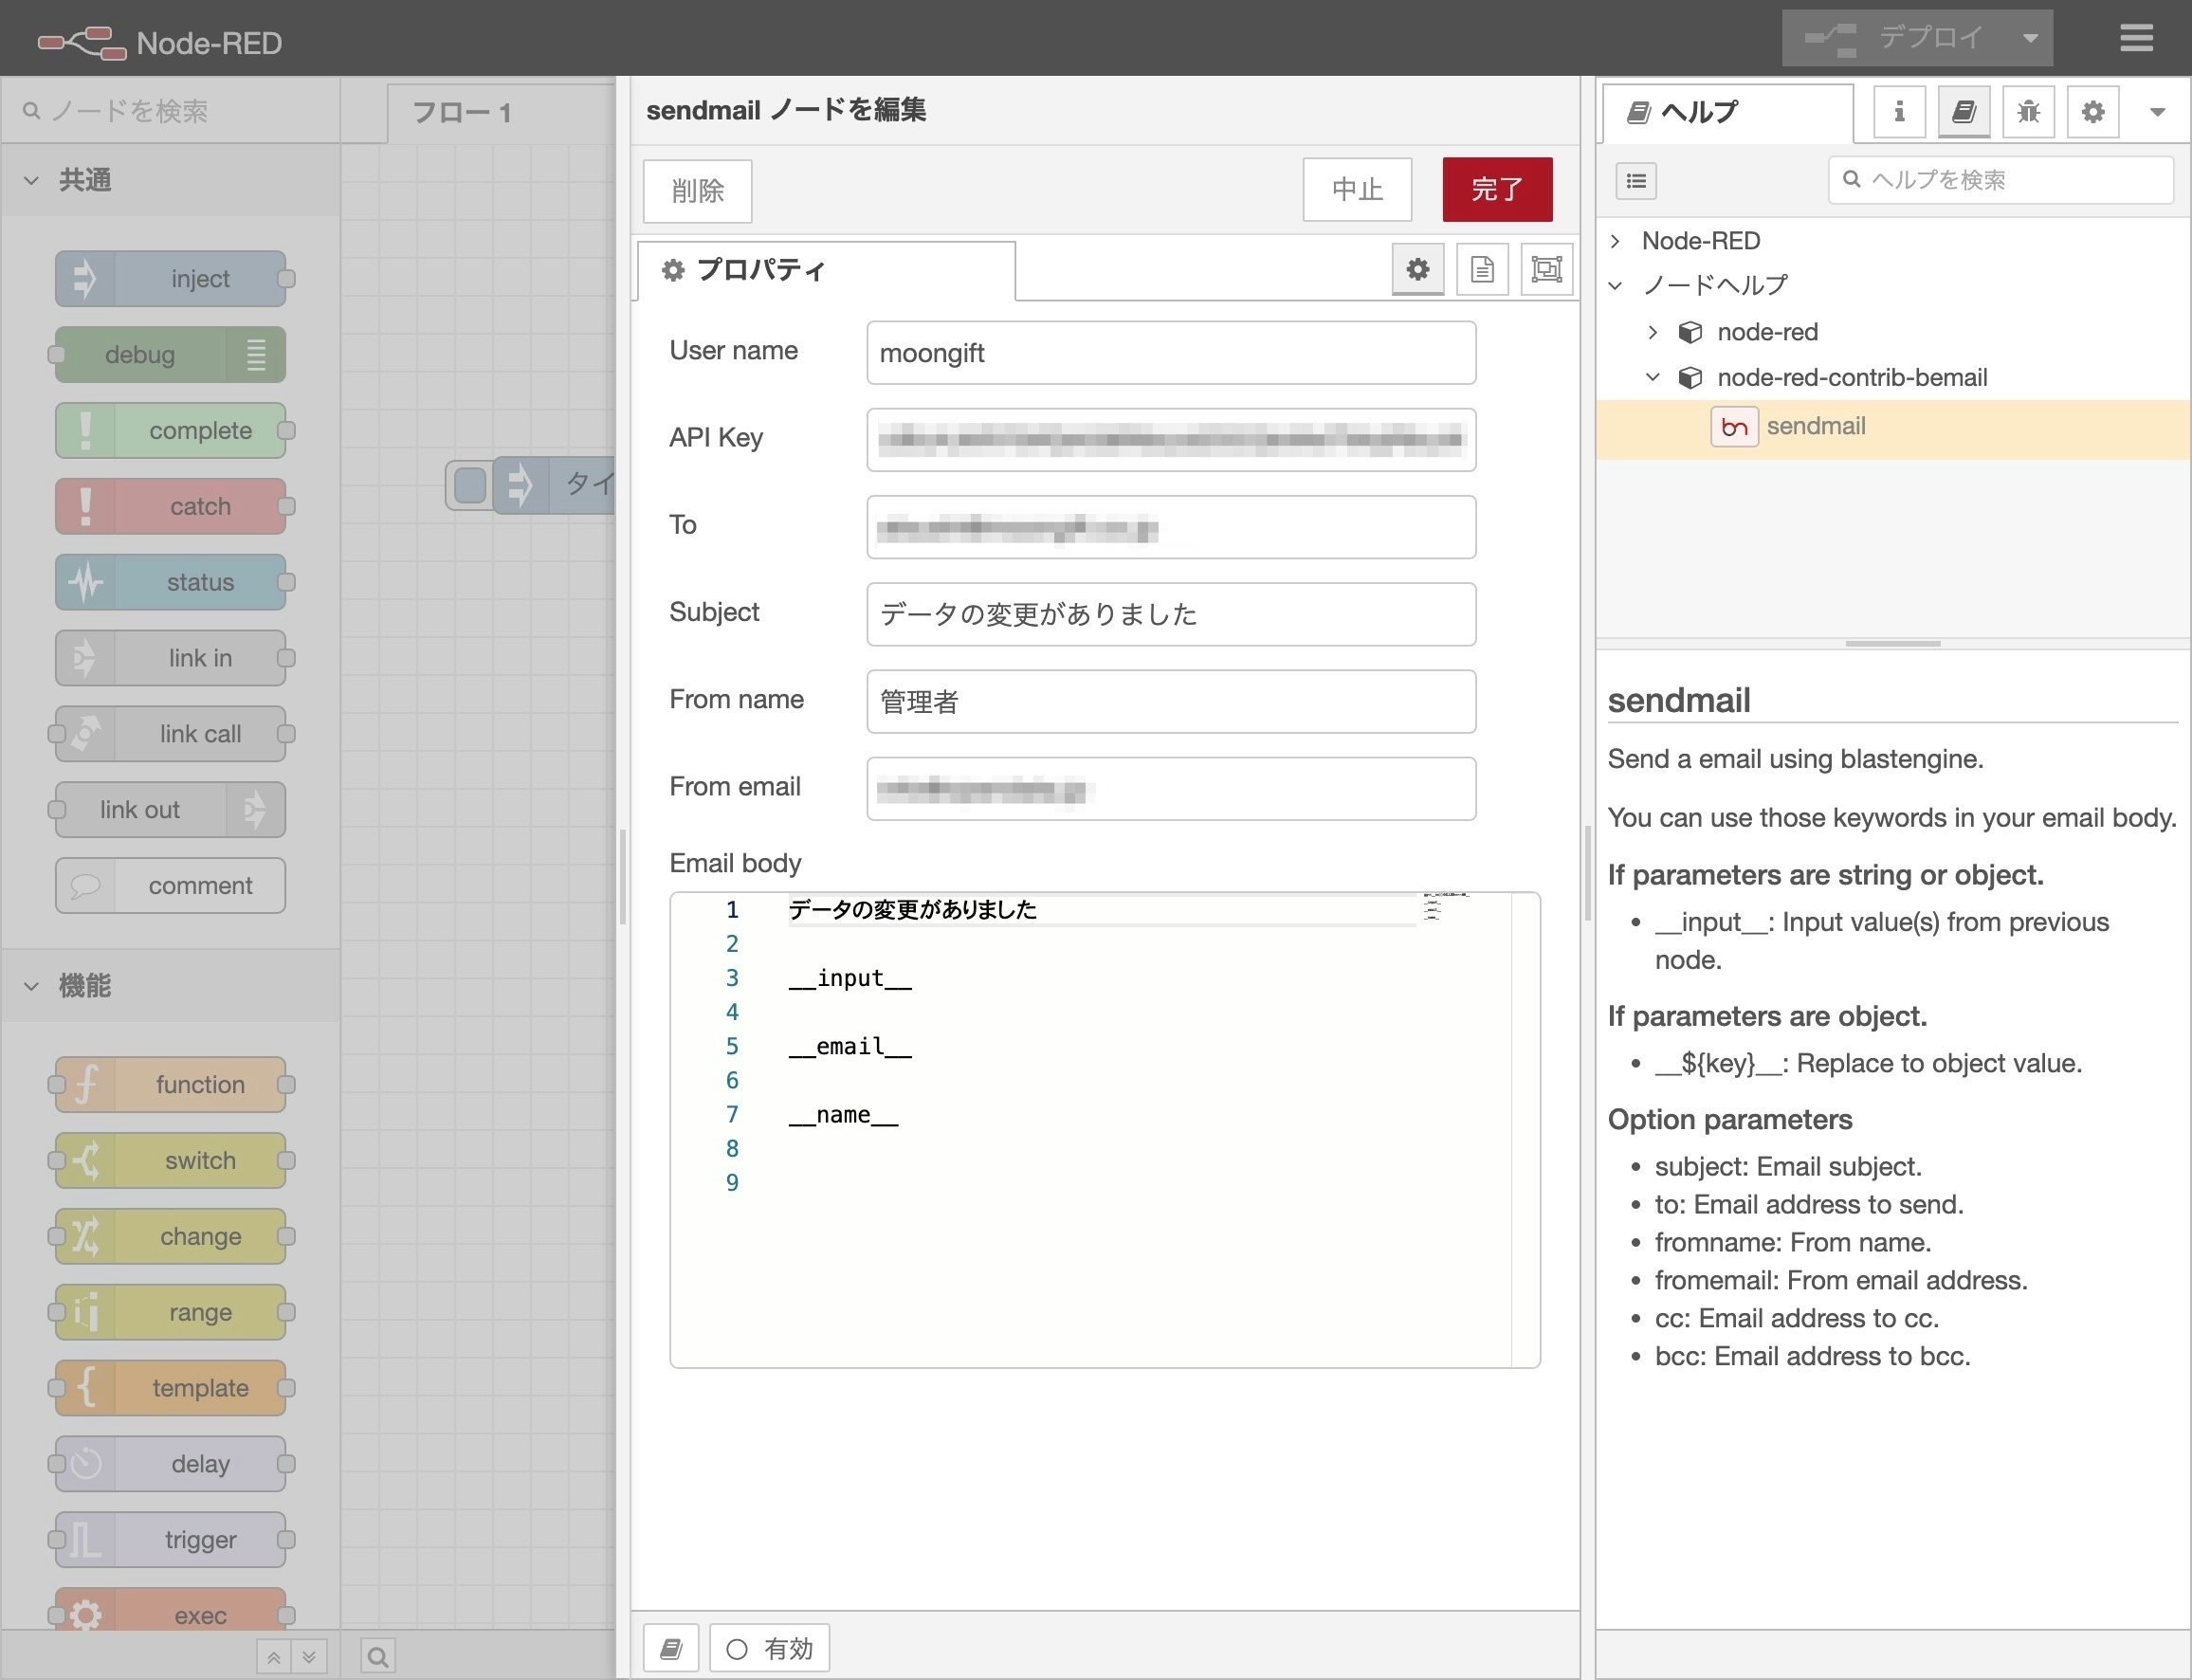Open the debug messages bug icon
This screenshot has height=1680, width=2192.
coord(2028,111)
